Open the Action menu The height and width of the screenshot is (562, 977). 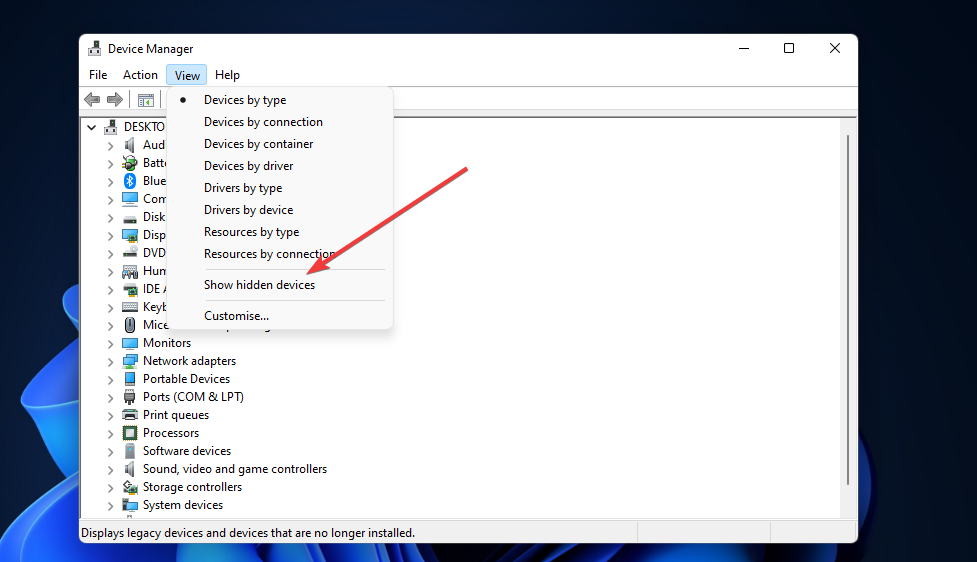tap(140, 75)
